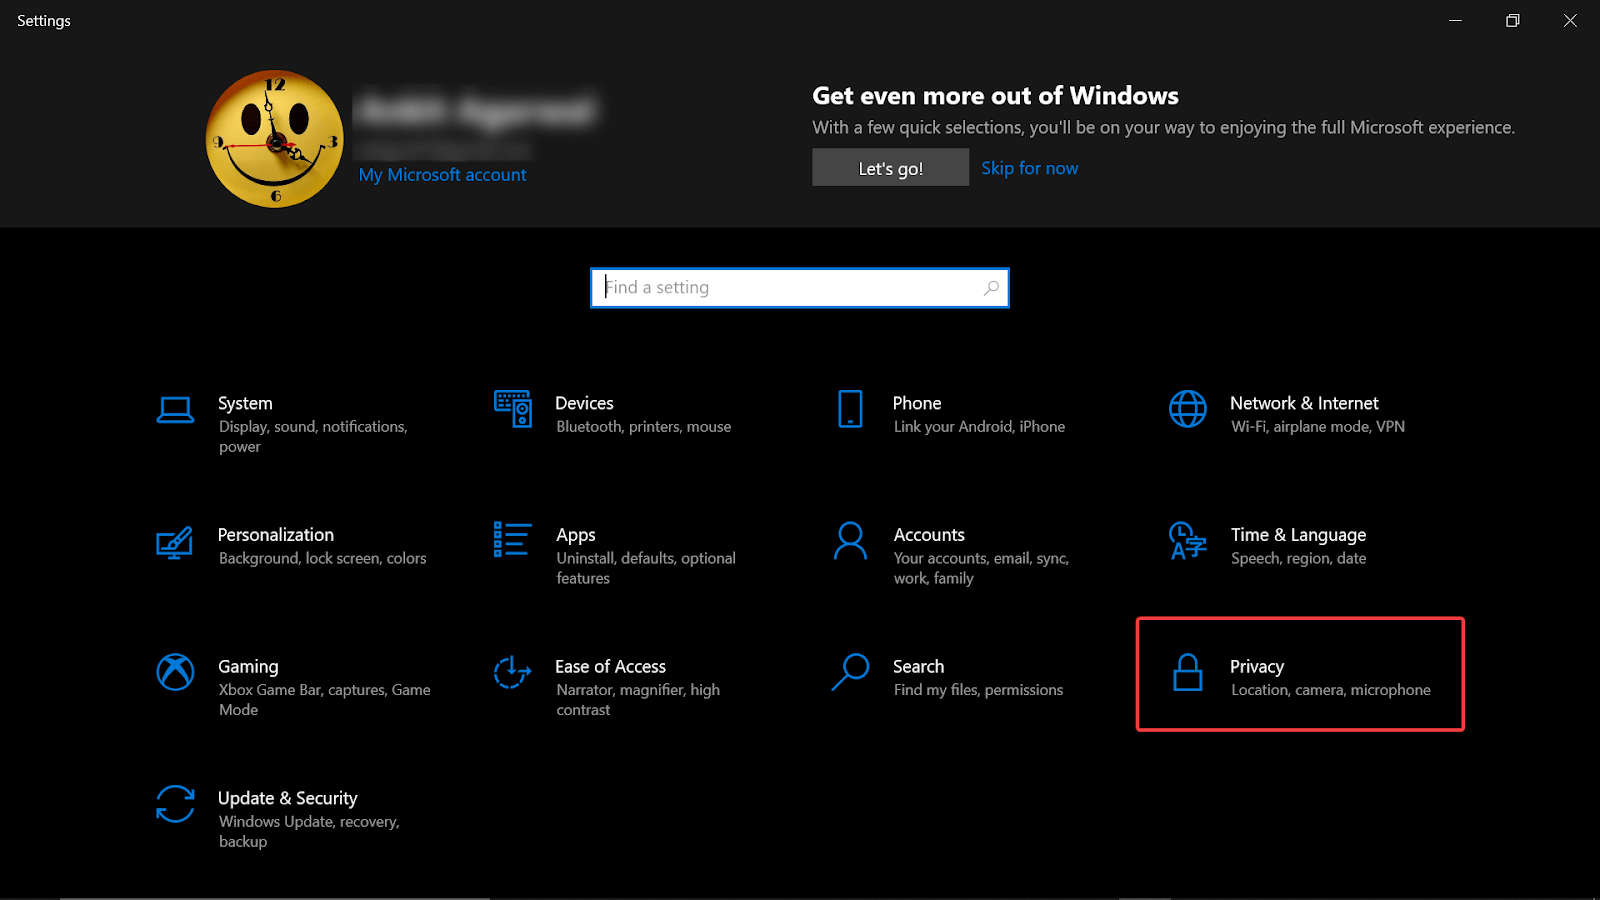This screenshot has height=900, width=1600.
Task: Click the Privacy padlock icon
Action: pos(1187,673)
